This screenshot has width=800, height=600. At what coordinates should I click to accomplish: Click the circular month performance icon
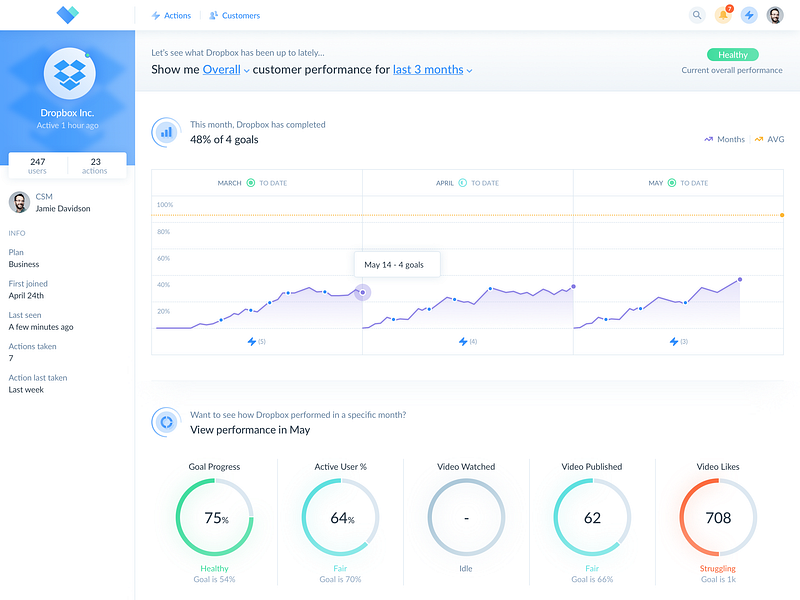[x=166, y=422]
